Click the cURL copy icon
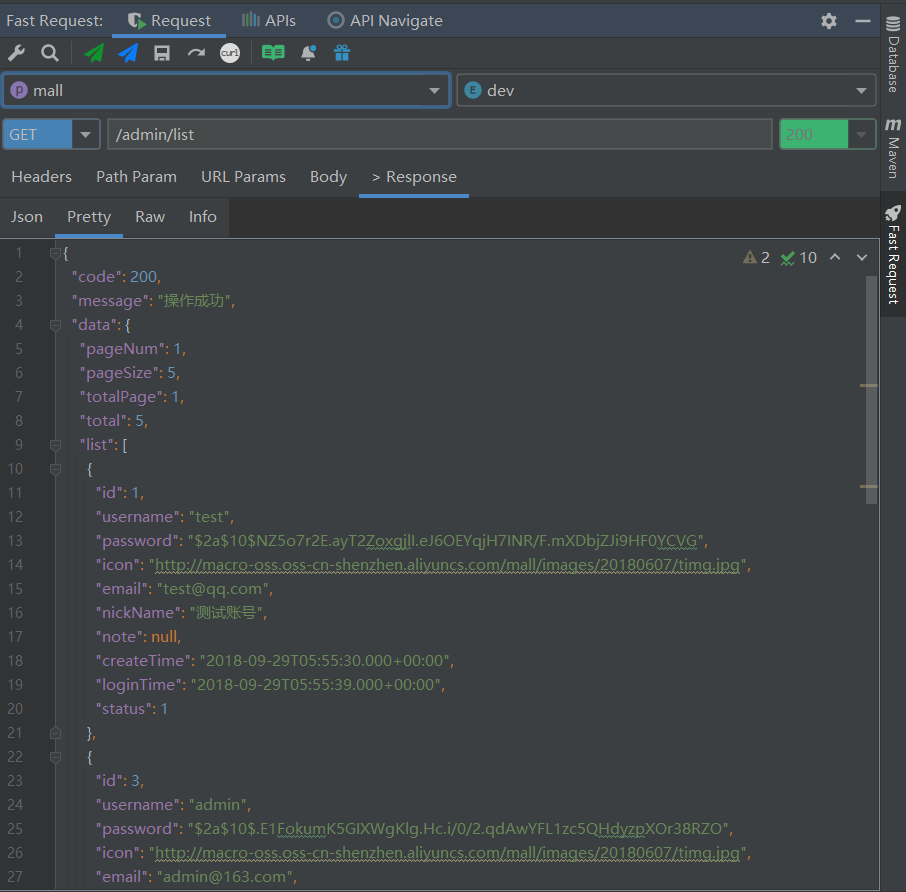The width and height of the screenshot is (906, 892). click(x=230, y=53)
